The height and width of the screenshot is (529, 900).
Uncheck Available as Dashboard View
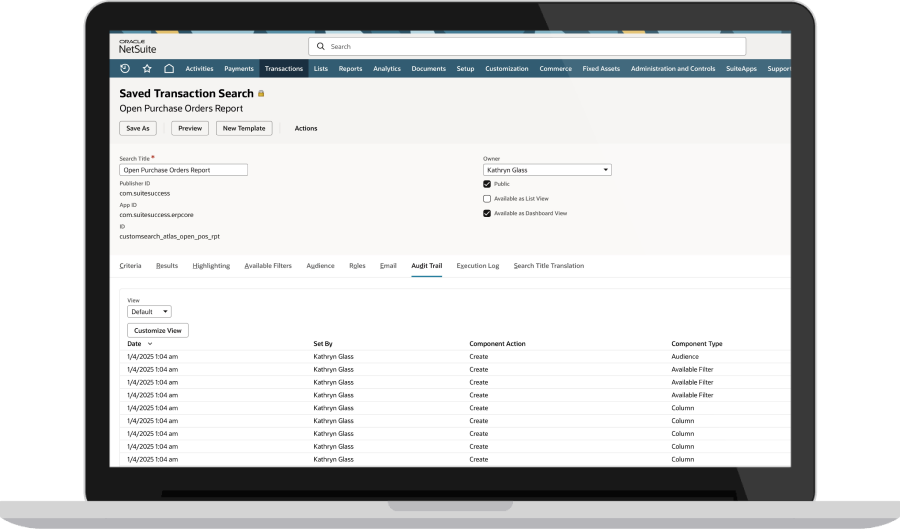(487, 213)
